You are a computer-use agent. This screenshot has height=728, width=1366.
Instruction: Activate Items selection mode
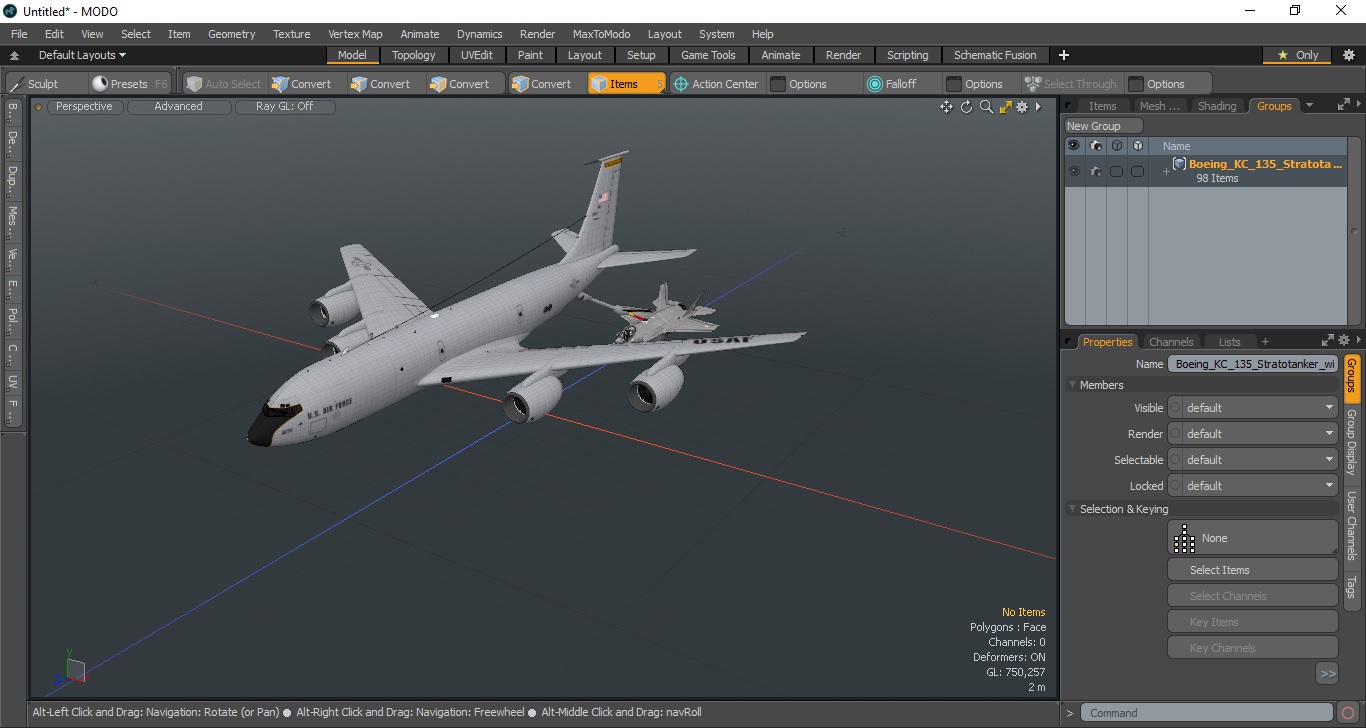click(x=626, y=84)
